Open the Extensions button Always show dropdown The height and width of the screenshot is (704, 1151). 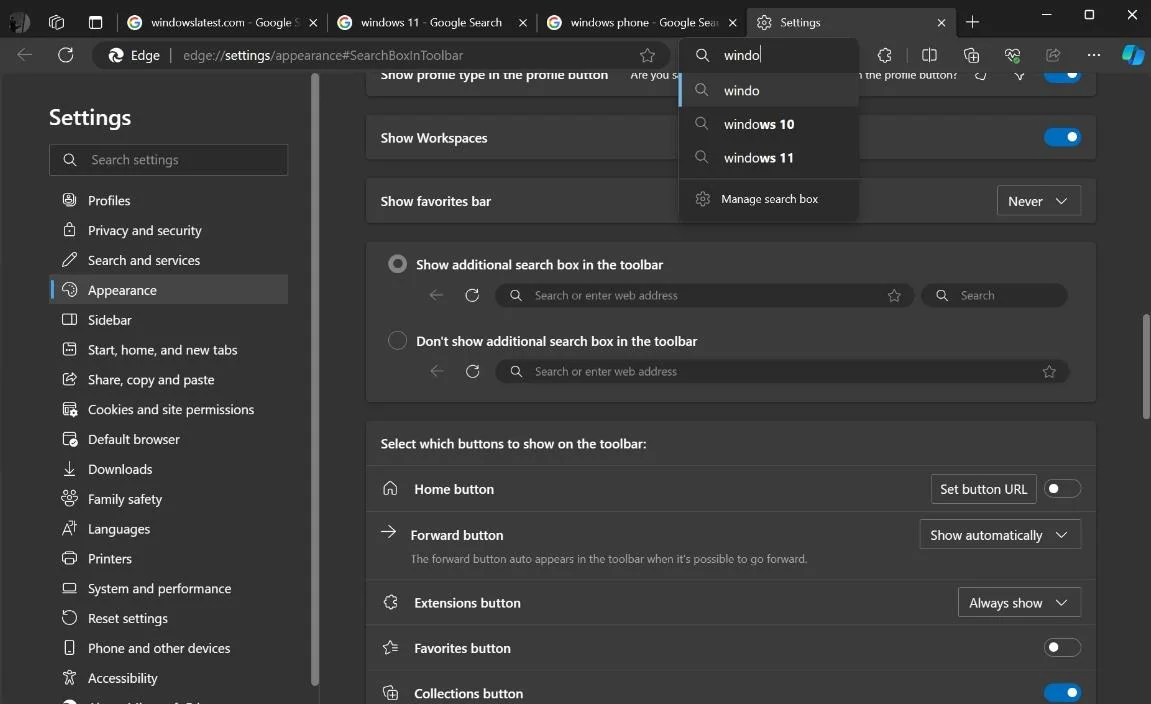pos(1018,603)
